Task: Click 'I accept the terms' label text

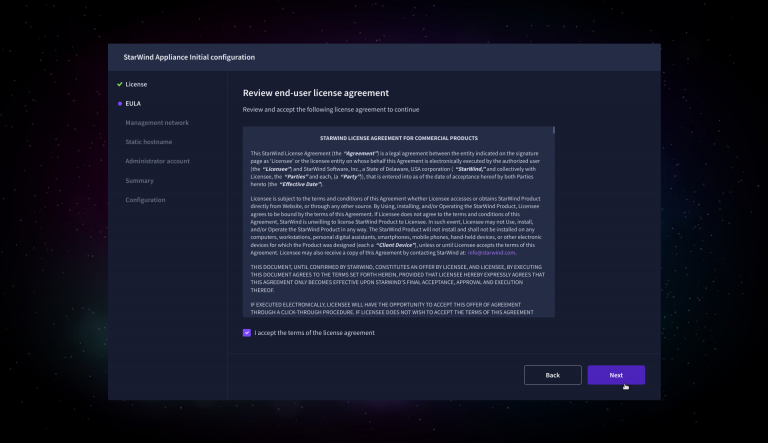Action: pos(314,333)
